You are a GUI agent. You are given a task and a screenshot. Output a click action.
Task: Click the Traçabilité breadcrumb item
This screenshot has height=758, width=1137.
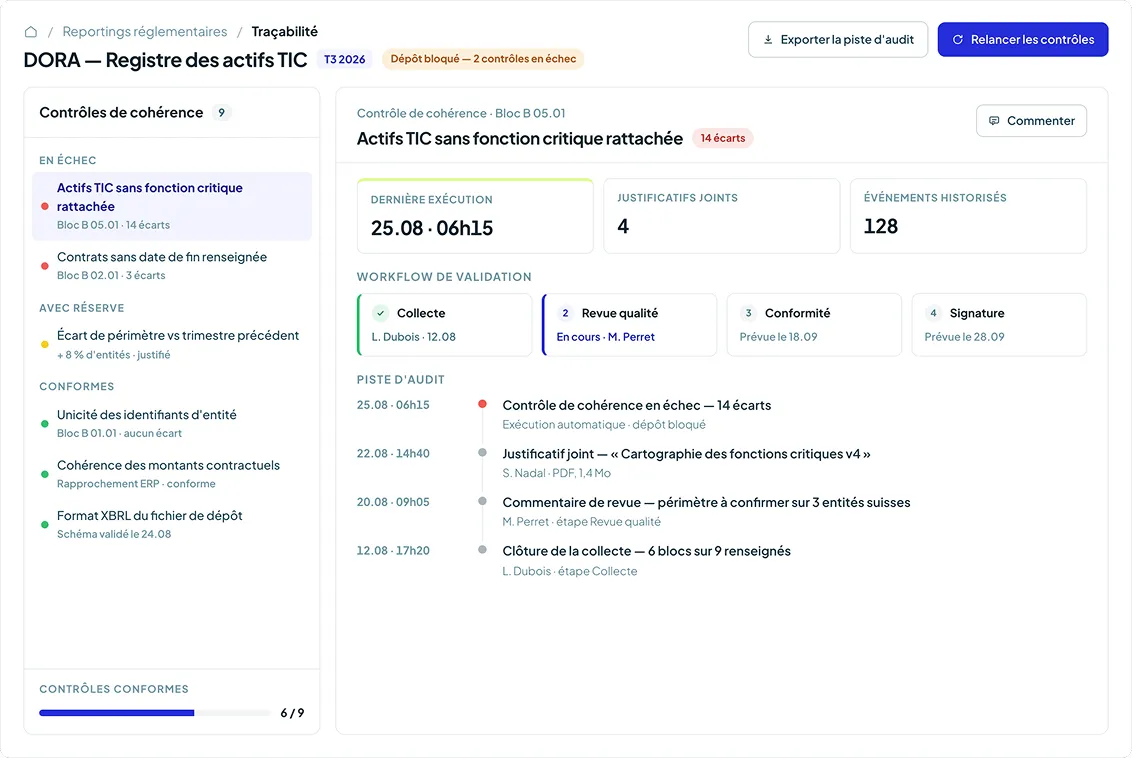pyautogui.click(x=284, y=32)
